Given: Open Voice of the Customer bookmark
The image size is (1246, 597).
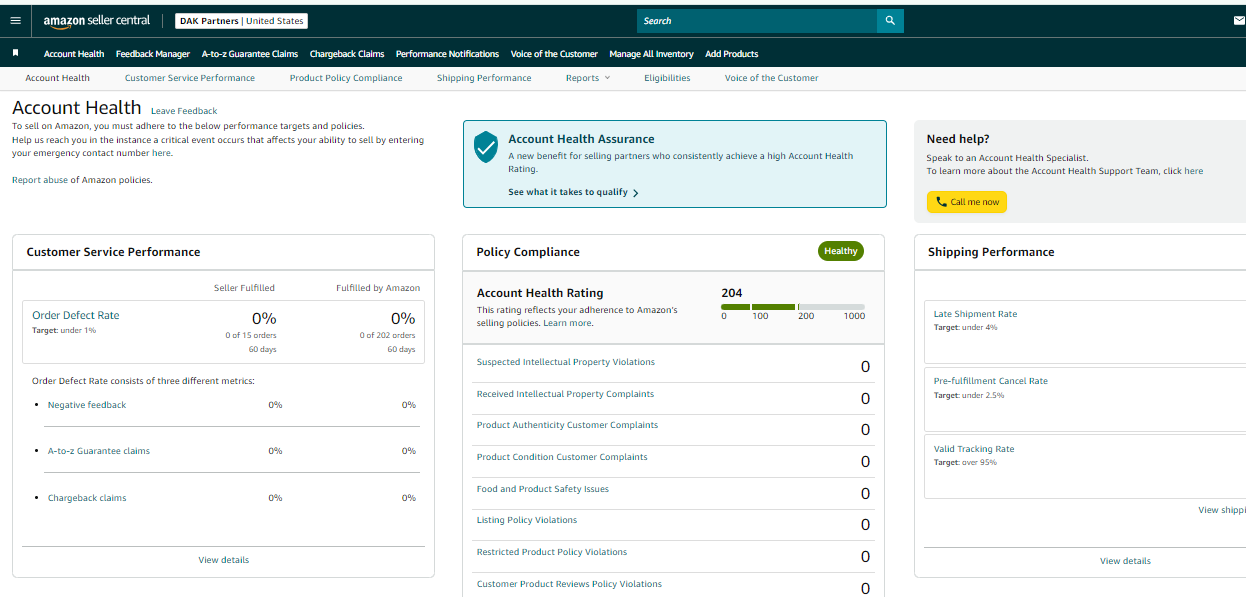Looking at the screenshot, I should click(554, 54).
